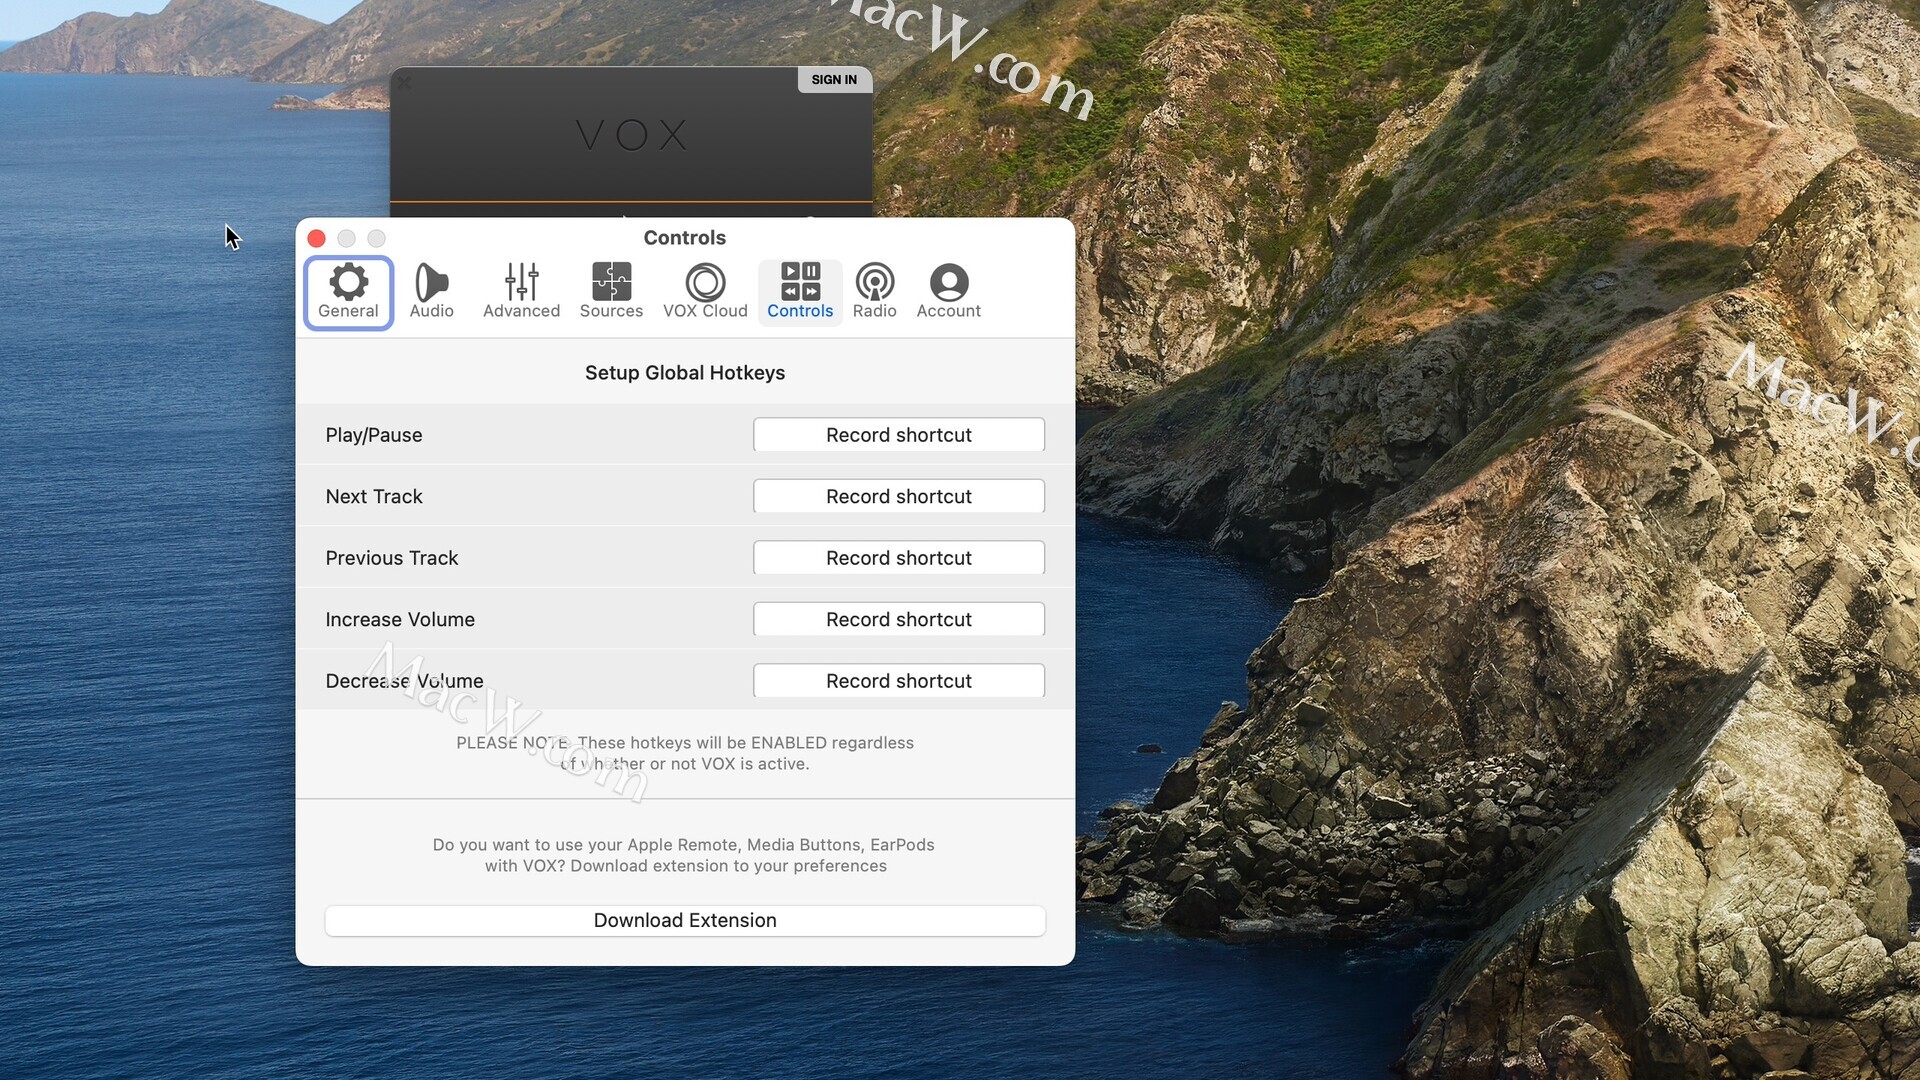Record shortcut for Play/Pause
Image resolution: width=1920 pixels, height=1080 pixels.
[x=899, y=435]
